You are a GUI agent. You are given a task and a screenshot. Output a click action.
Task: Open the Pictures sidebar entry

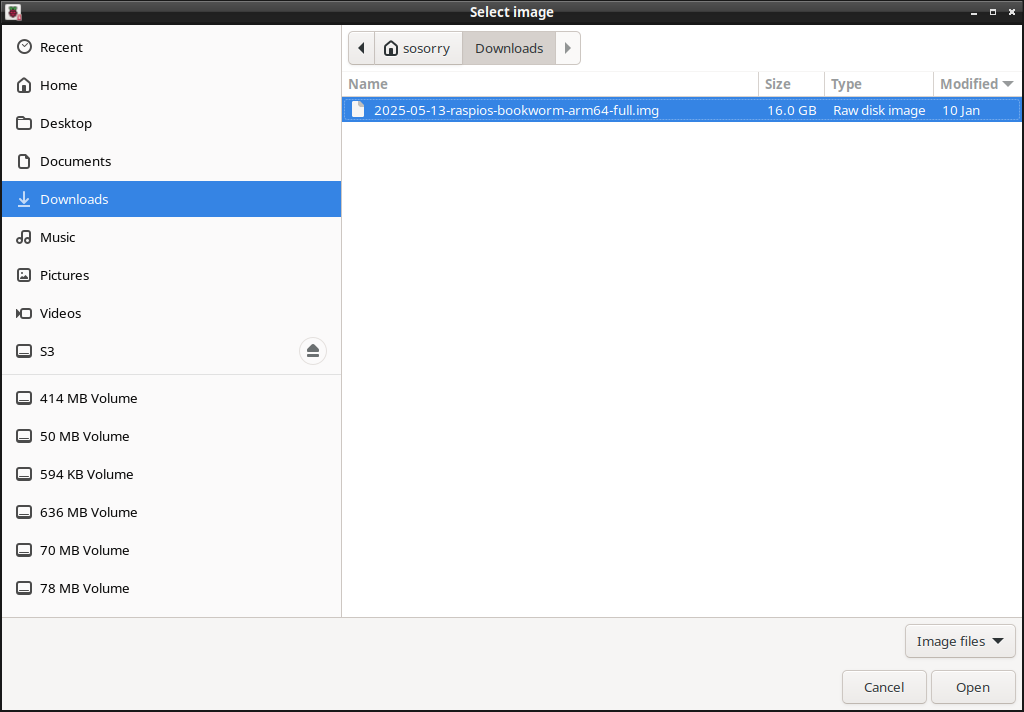click(x=171, y=275)
